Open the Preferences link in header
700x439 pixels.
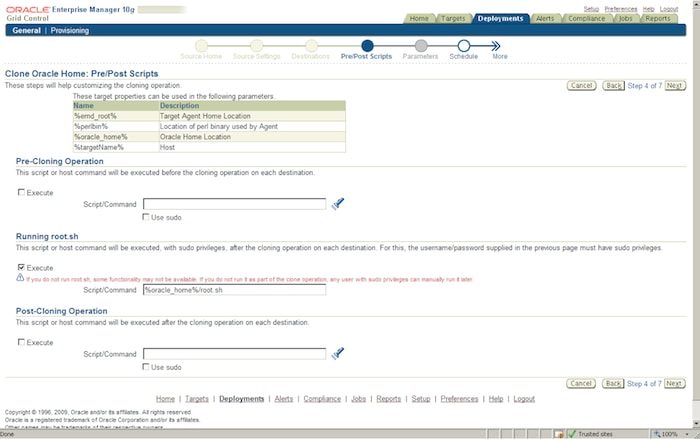tap(621, 9)
